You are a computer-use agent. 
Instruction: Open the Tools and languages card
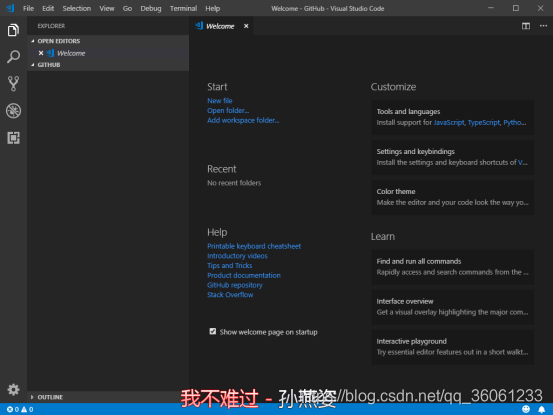coord(452,117)
